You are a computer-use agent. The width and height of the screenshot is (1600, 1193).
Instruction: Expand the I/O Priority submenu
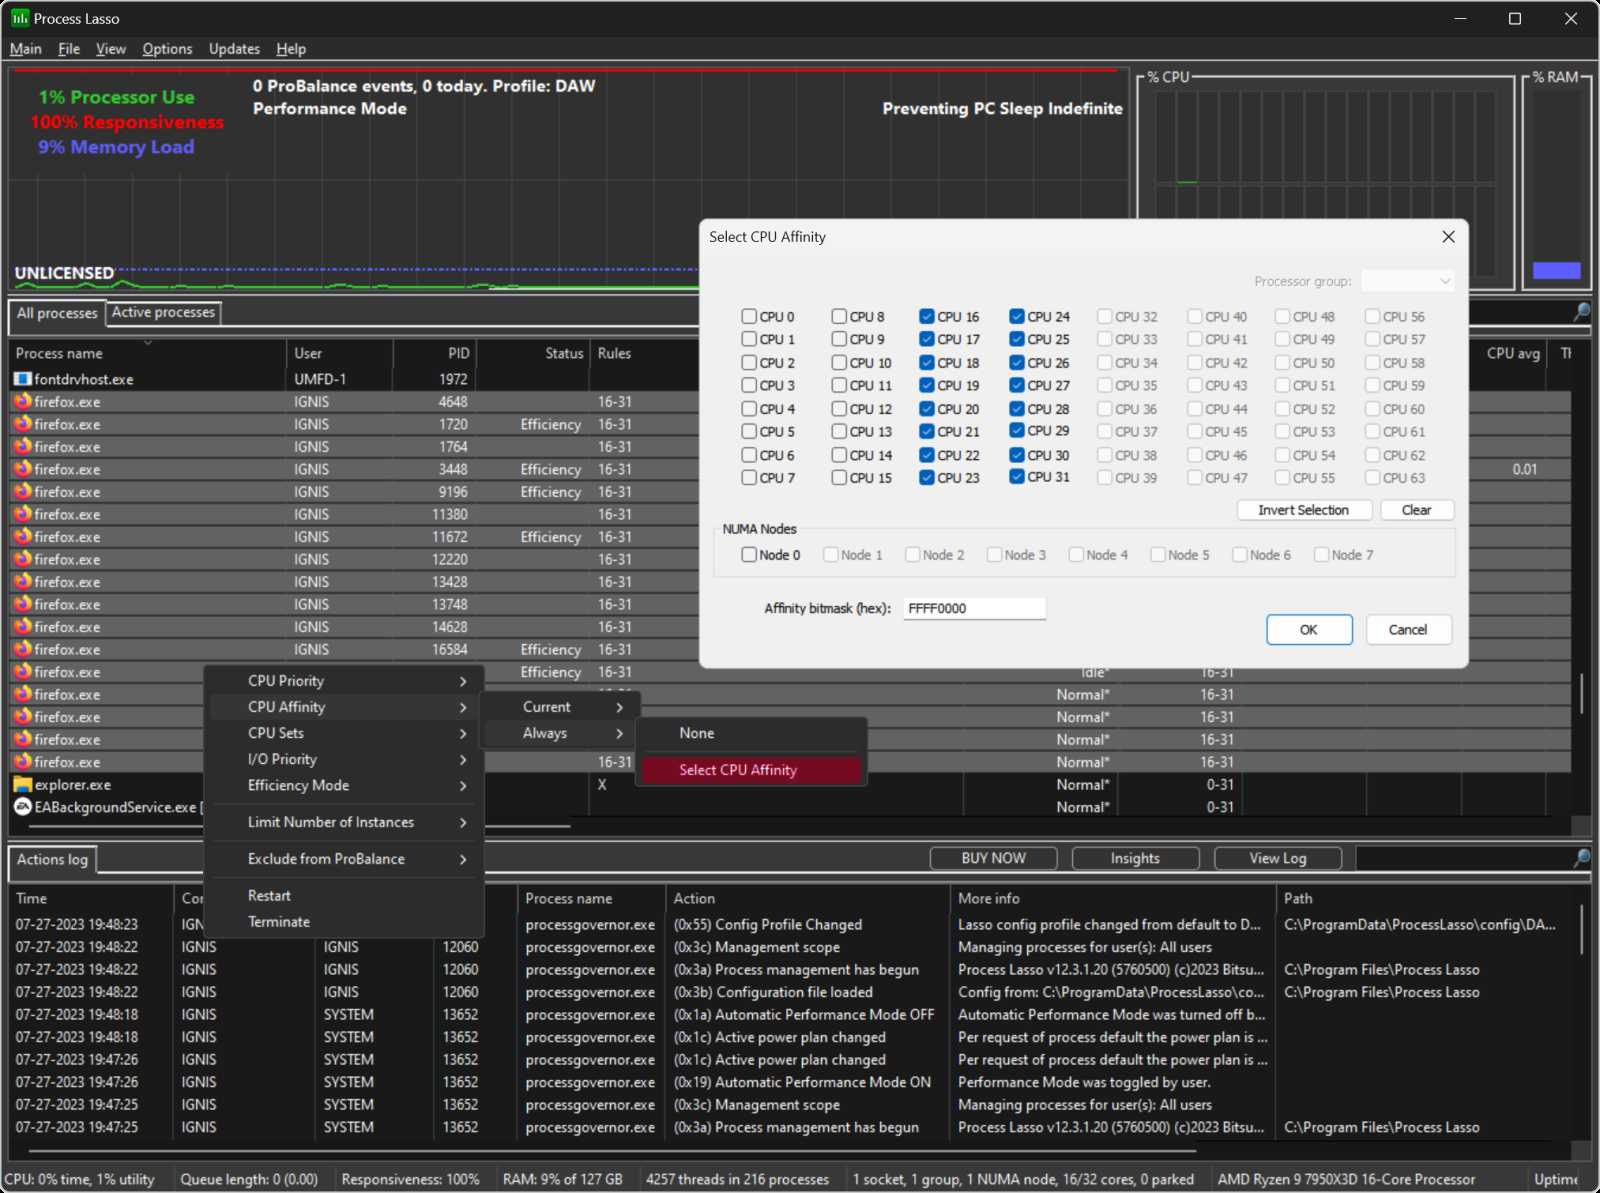tap(345, 759)
